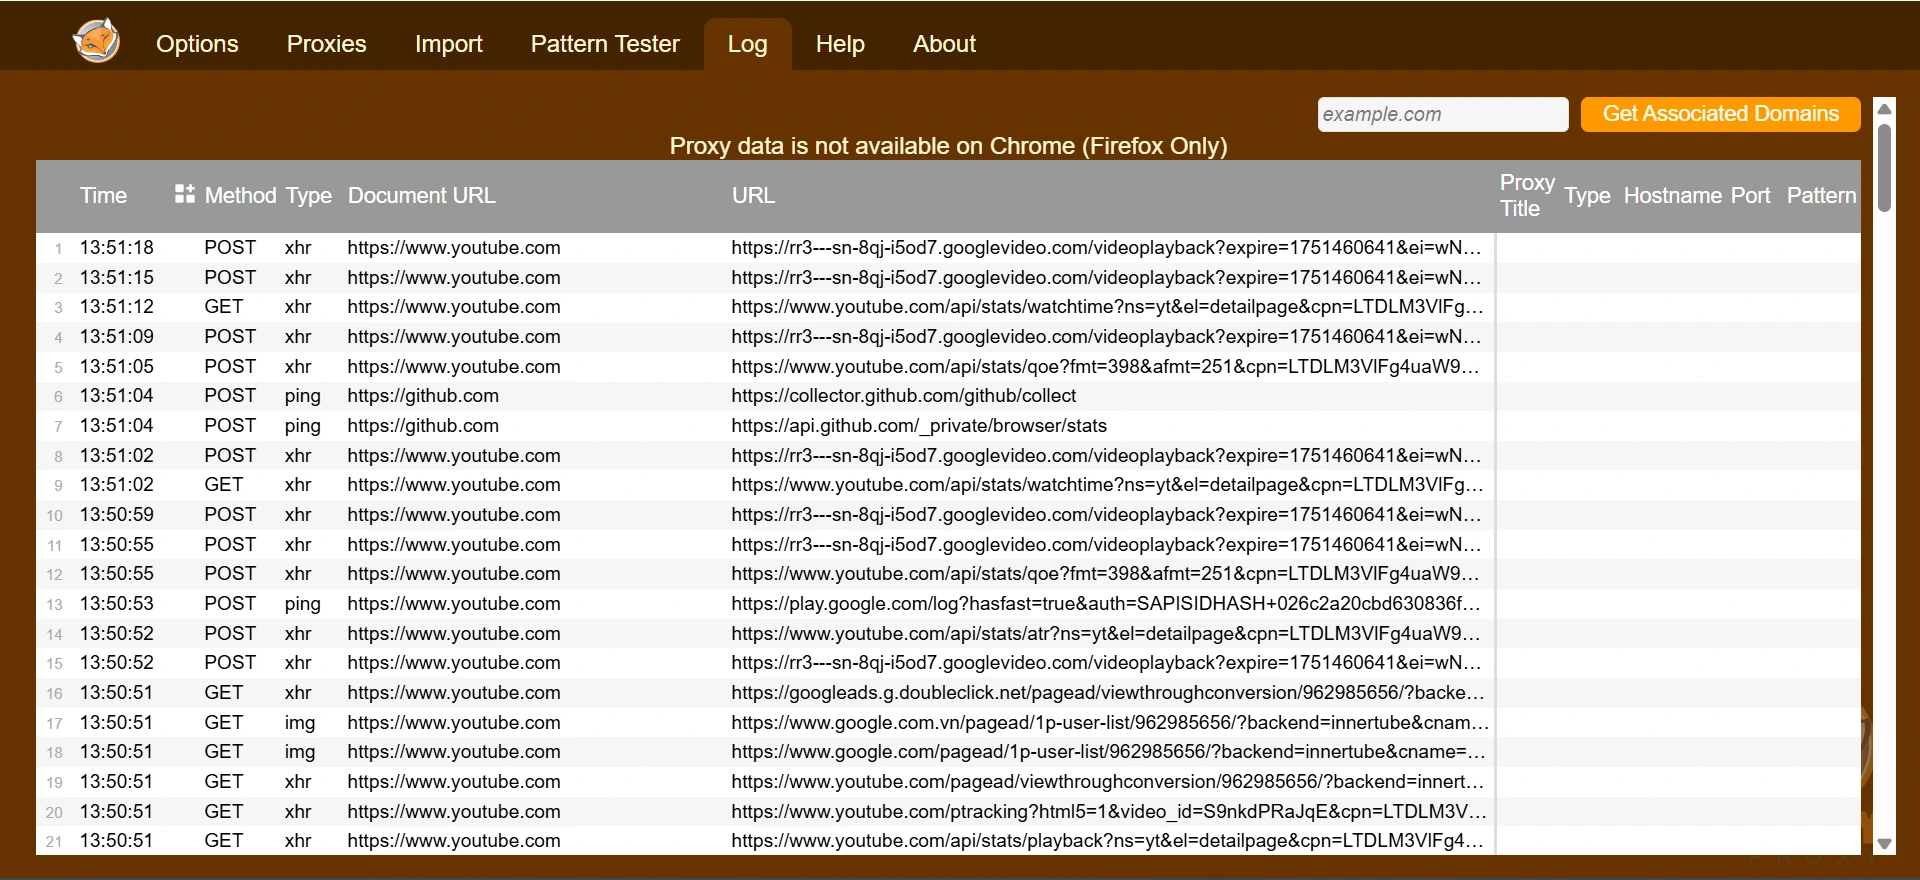Click the grid icon beside Method header
Viewport: 1920px width, 880px height.
tap(184, 194)
